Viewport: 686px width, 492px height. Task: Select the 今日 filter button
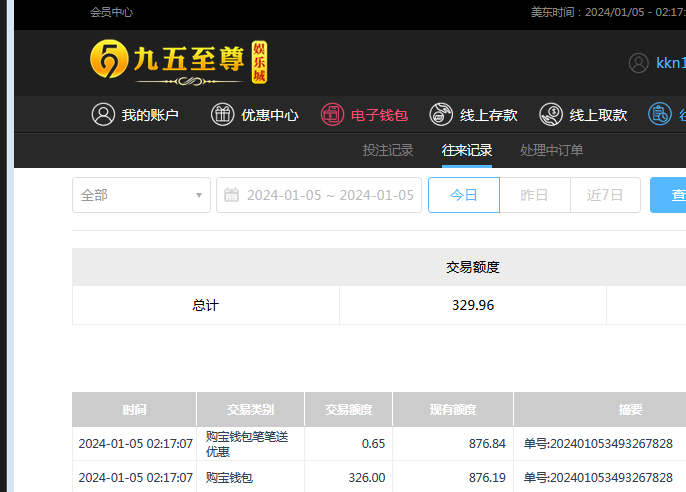coord(464,195)
